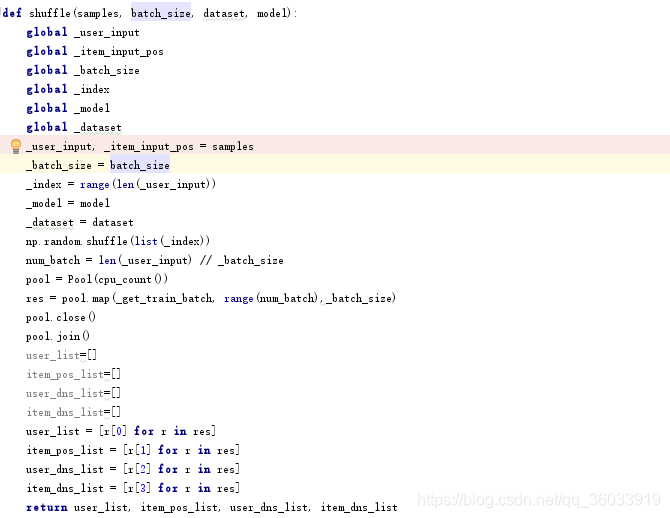
Task: Click 'r[2]' in user_dns_list comprehension
Action: pyautogui.click(x=139, y=469)
